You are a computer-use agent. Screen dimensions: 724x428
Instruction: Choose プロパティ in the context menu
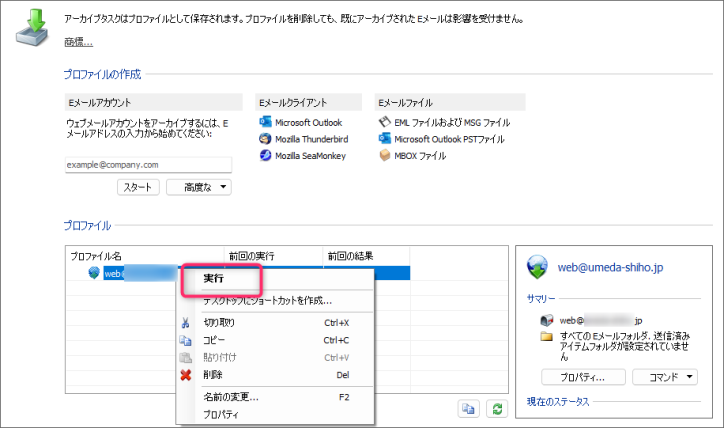(x=221, y=415)
